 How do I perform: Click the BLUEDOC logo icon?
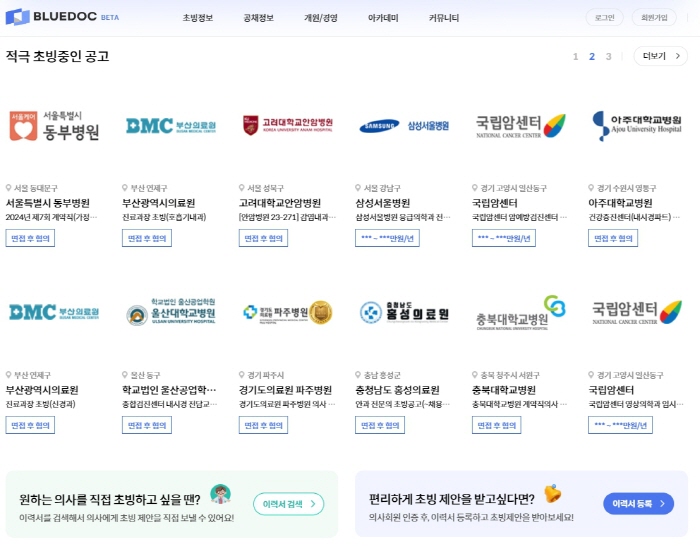pos(17,17)
